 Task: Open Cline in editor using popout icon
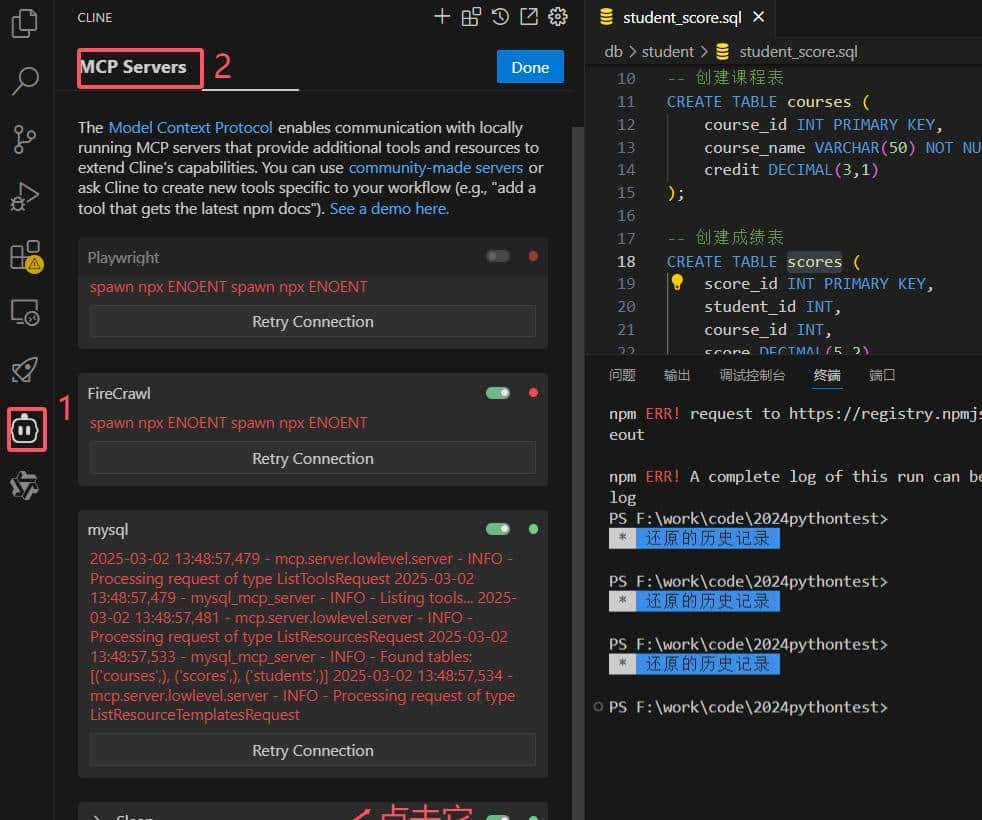pyautogui.click(x=529, y=16)
